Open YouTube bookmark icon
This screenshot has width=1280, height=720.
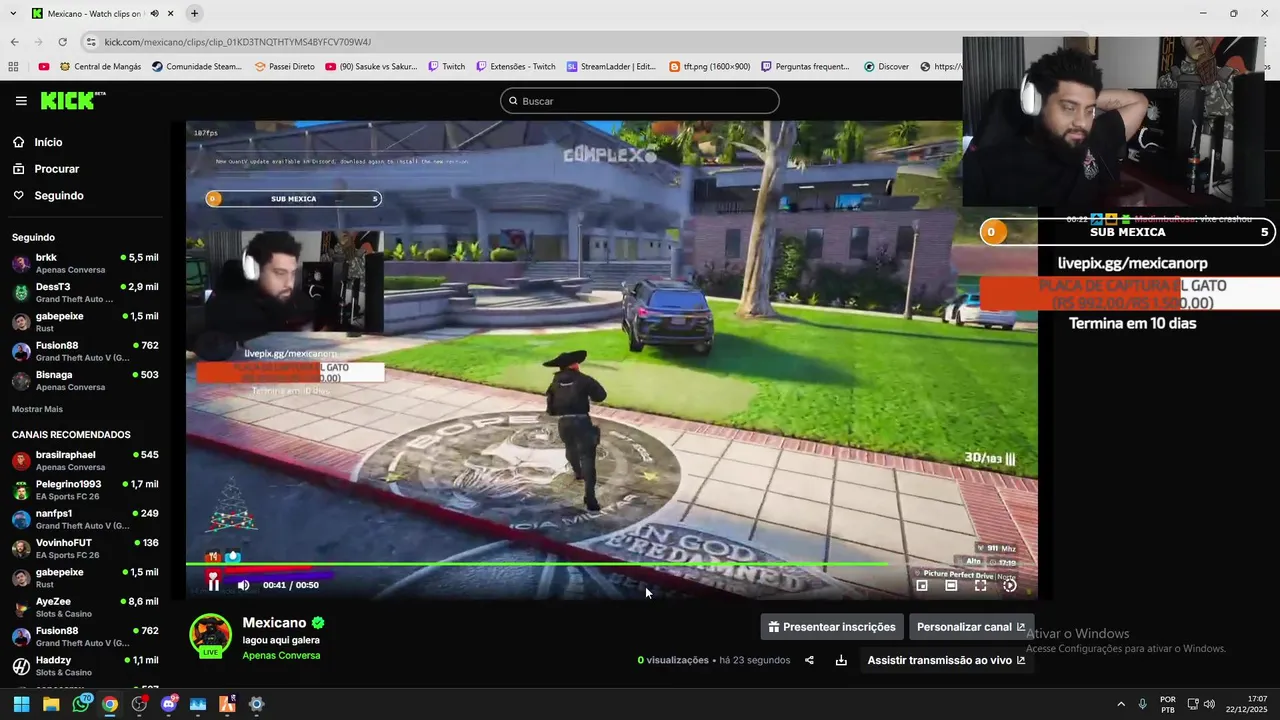[x=44, y=67]
